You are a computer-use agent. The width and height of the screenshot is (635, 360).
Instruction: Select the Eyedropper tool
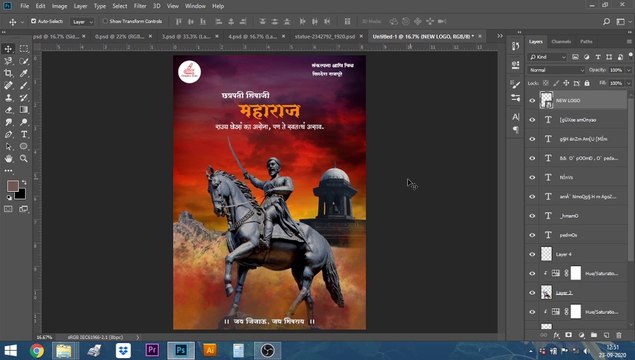pyautogui.click(x=24, y=73)
